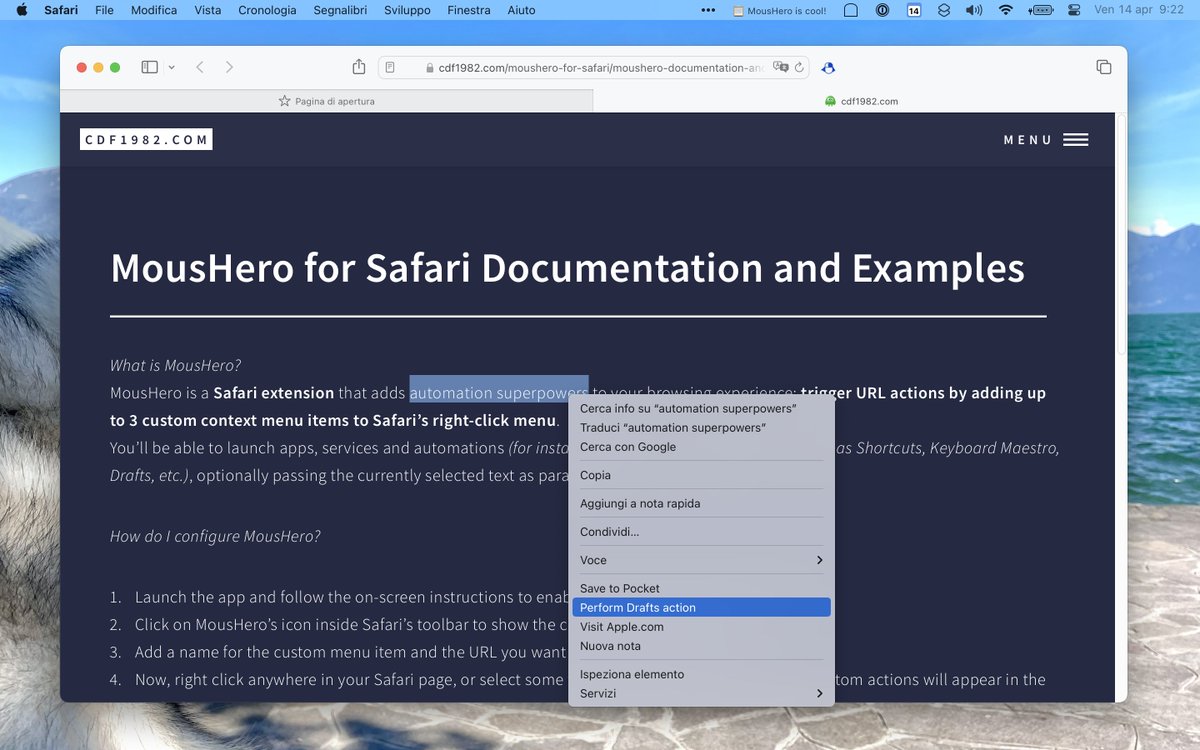This screenshot has width=1200, height=750.
Task: Click the translate icon in address bar
Action: [780, 68]
